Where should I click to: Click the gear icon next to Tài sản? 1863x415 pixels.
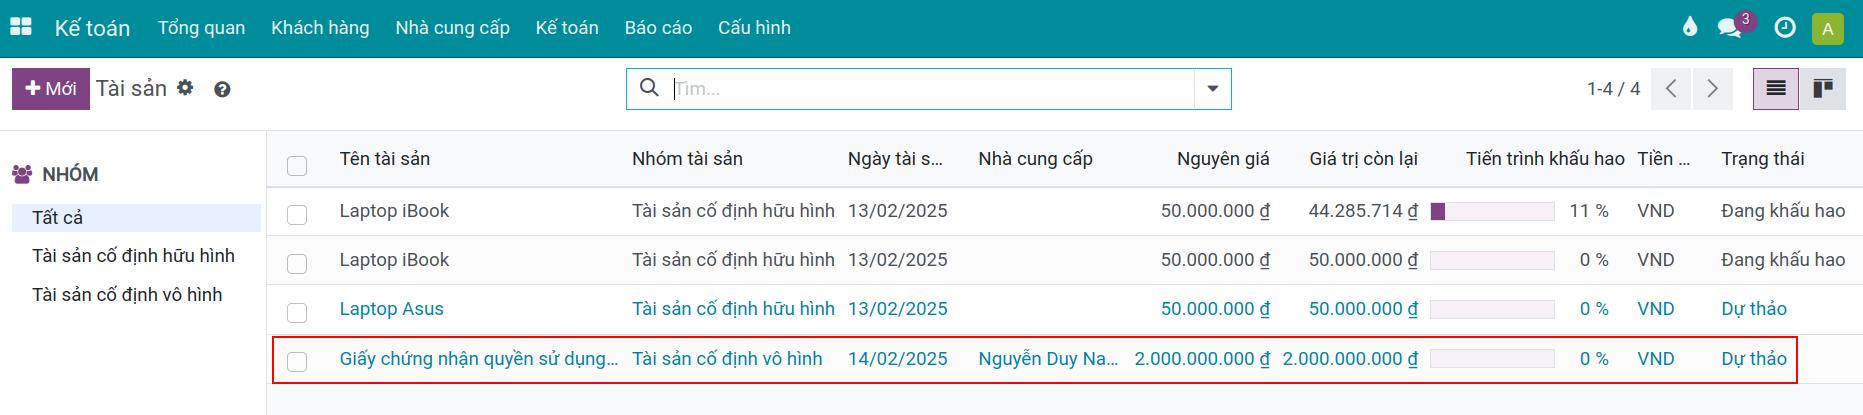coord(185,88)
